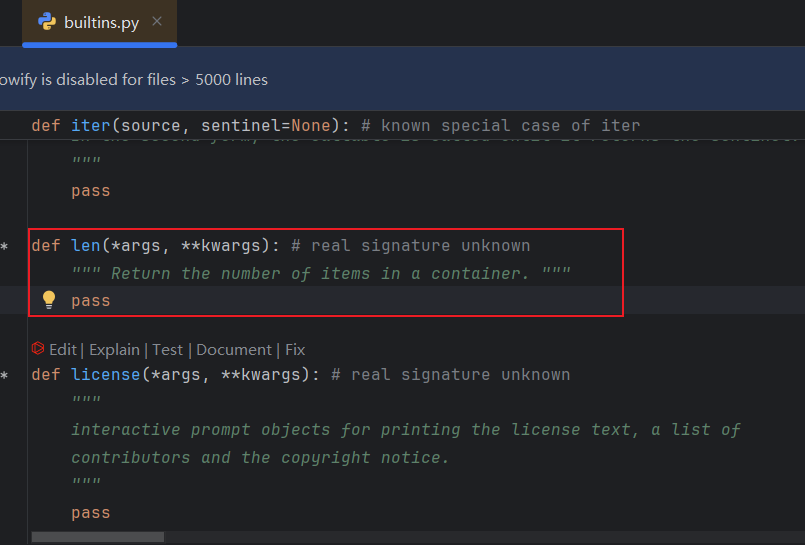The height and width of the screenshot is (545, 805).
Task: Click 'sentinel=None' parameter in iter signature
Action: click(266, 126)
